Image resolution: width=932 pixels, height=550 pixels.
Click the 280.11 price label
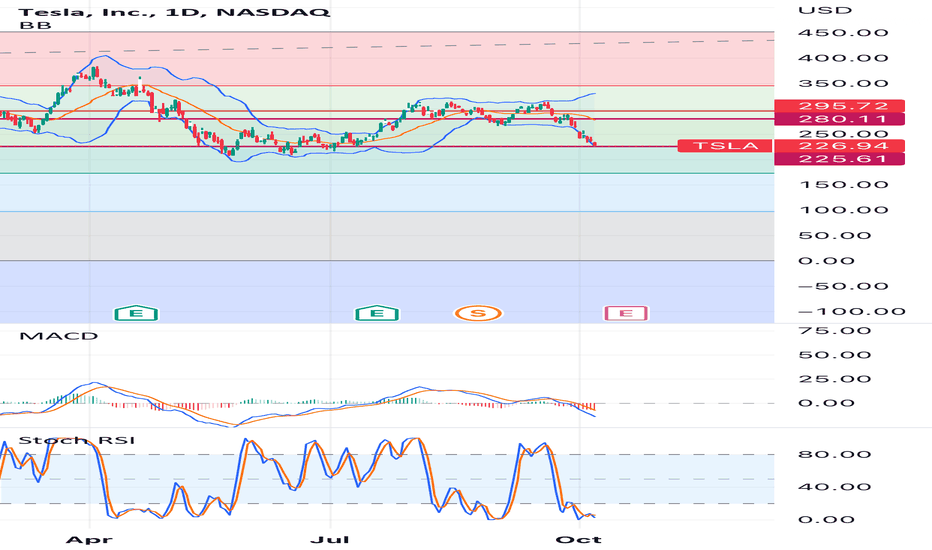click(840, 119)
